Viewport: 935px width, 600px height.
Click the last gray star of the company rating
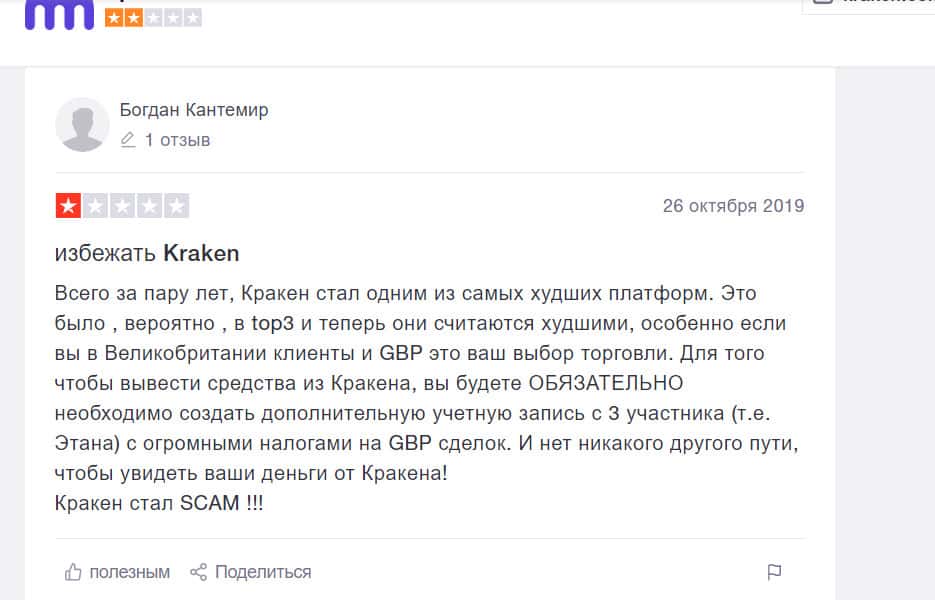pos(191,18)
